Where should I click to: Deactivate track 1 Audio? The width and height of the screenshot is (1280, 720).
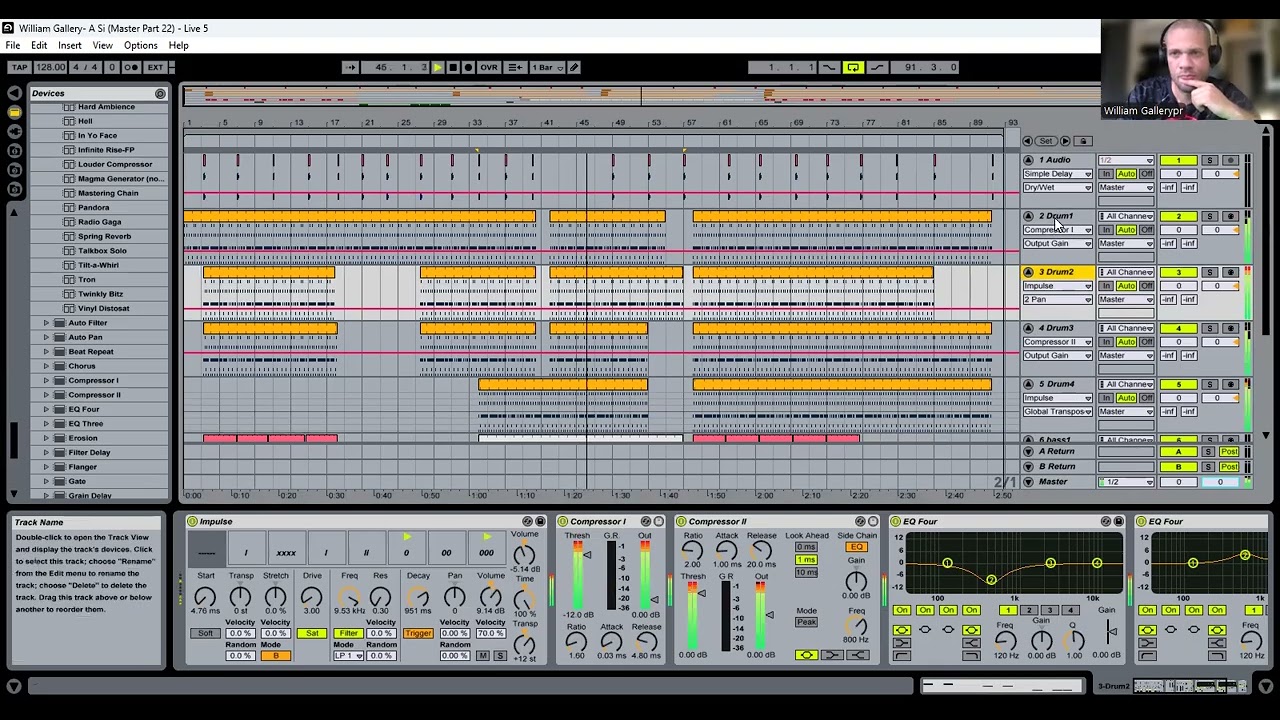tap(1178, 160)
